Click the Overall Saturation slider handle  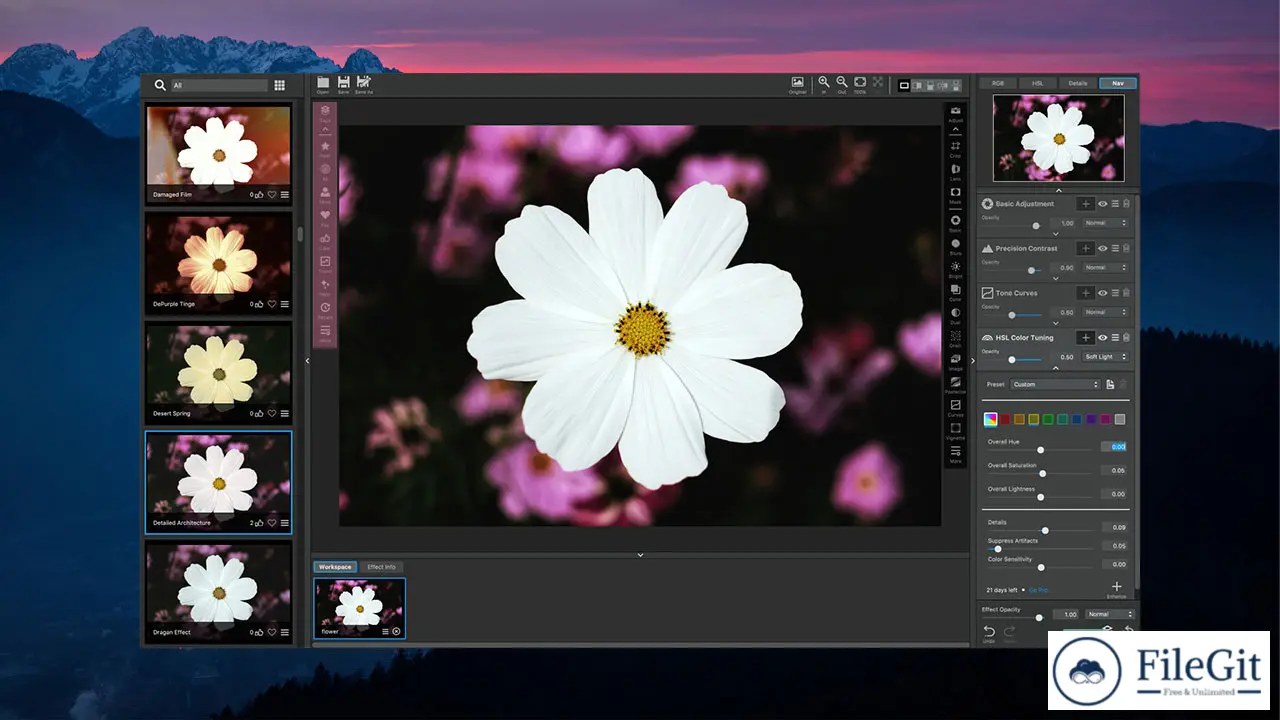click(x=1042, y=473)
